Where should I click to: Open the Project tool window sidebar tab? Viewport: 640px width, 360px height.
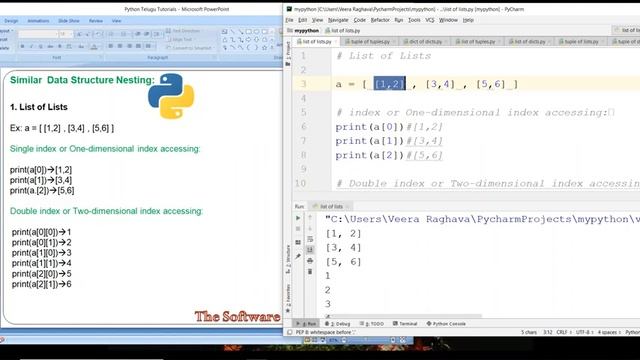[288, 54]
